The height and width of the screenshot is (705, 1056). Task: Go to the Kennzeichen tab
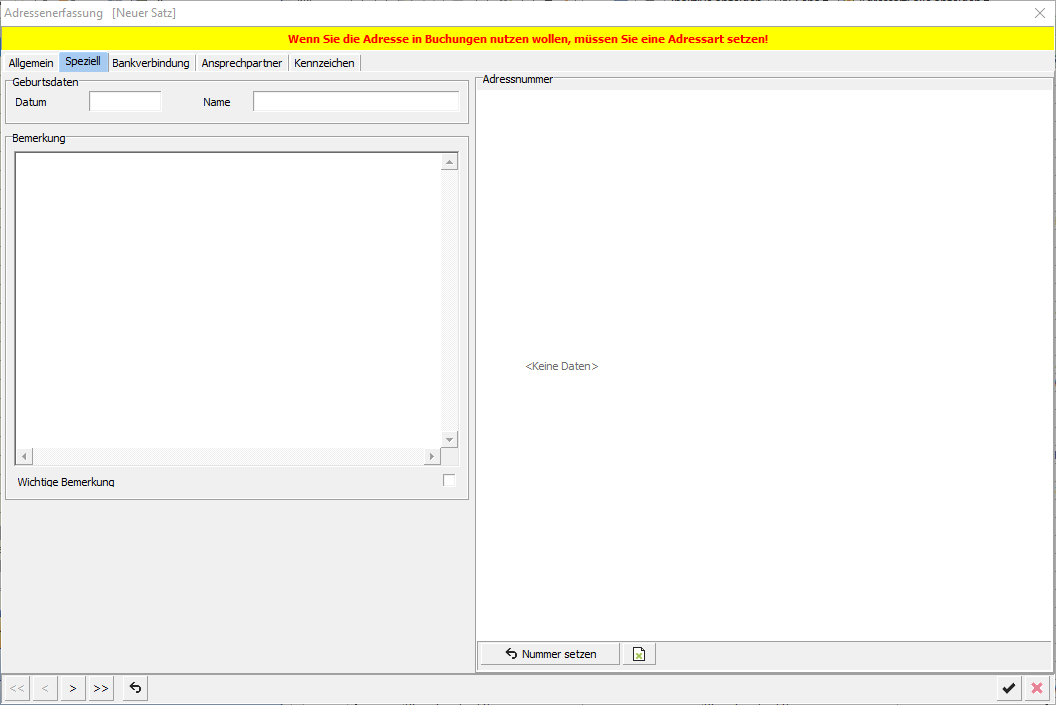tap(324, 63)
